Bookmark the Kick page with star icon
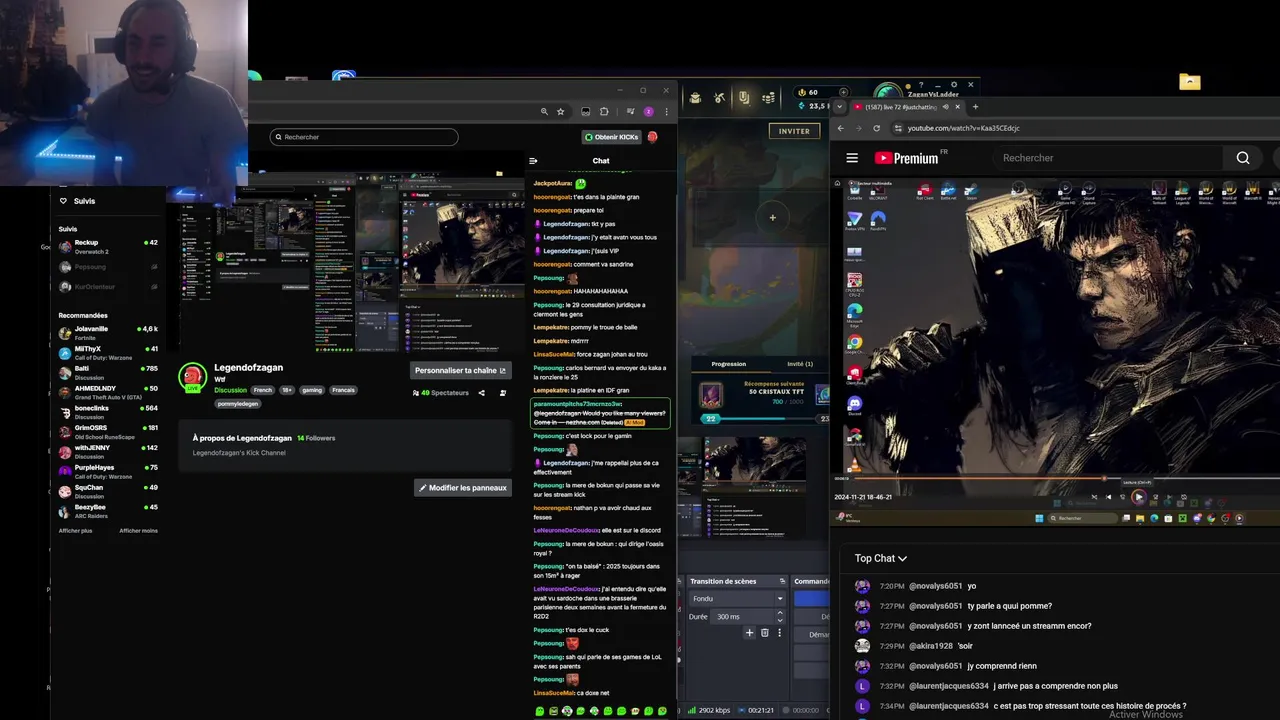The image size is (1280, 720). coord(561,112)
